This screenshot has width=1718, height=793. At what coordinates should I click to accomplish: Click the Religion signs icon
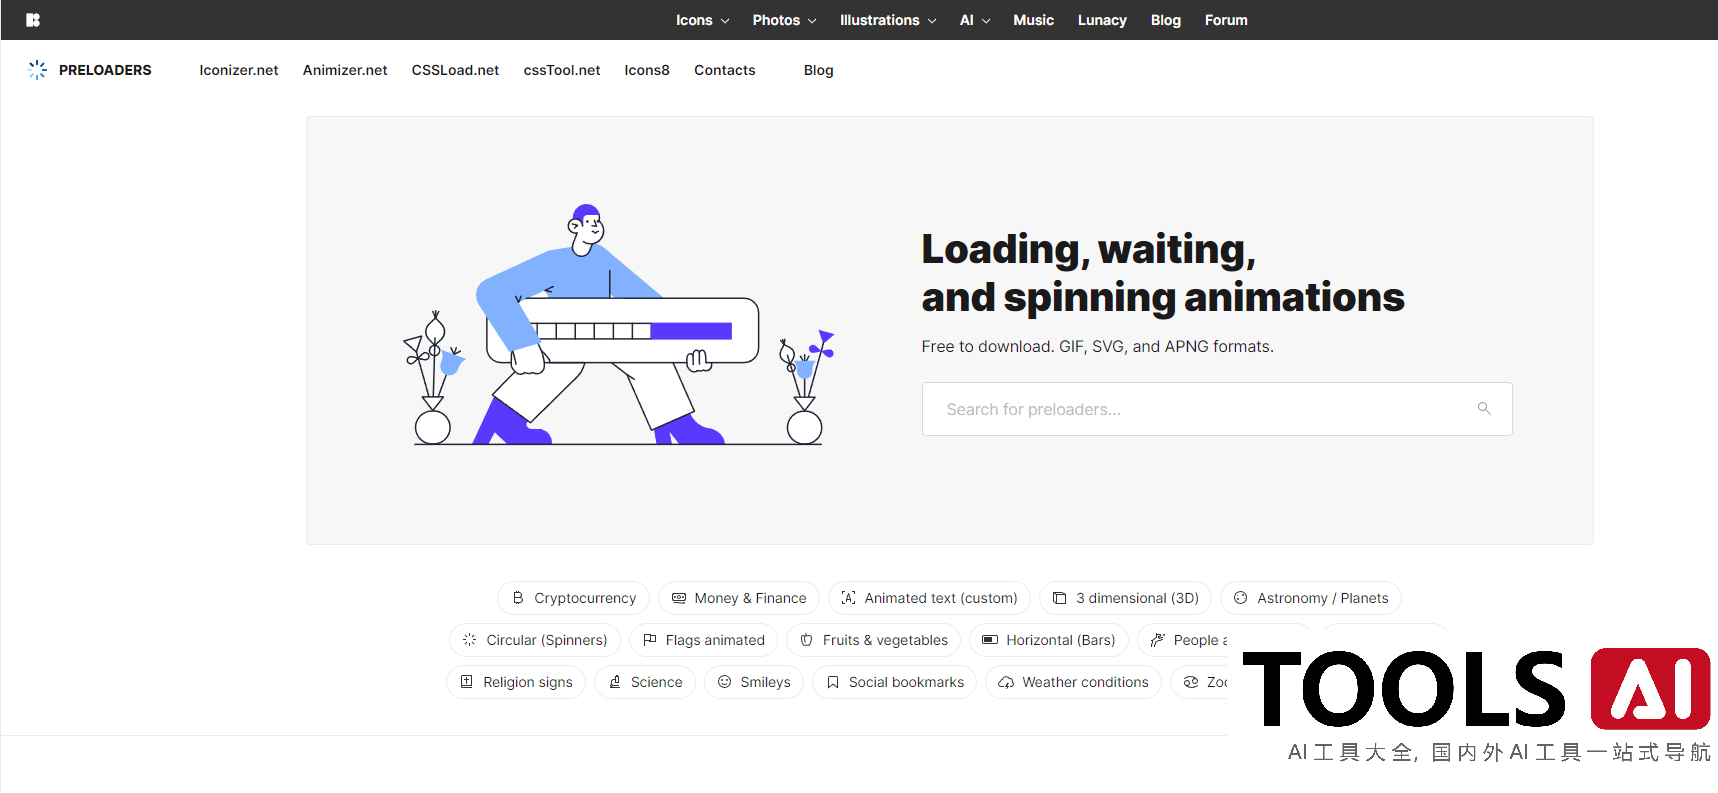467,682
